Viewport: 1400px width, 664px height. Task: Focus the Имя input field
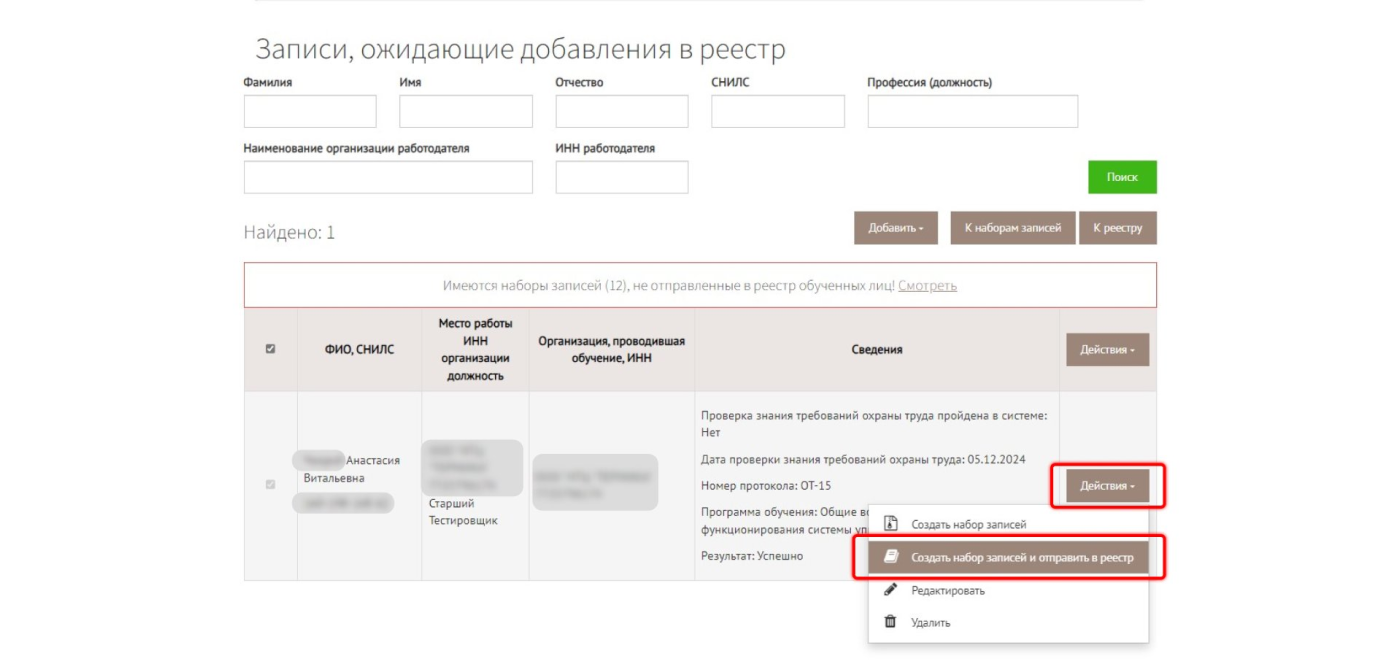[x=466, y=111]
